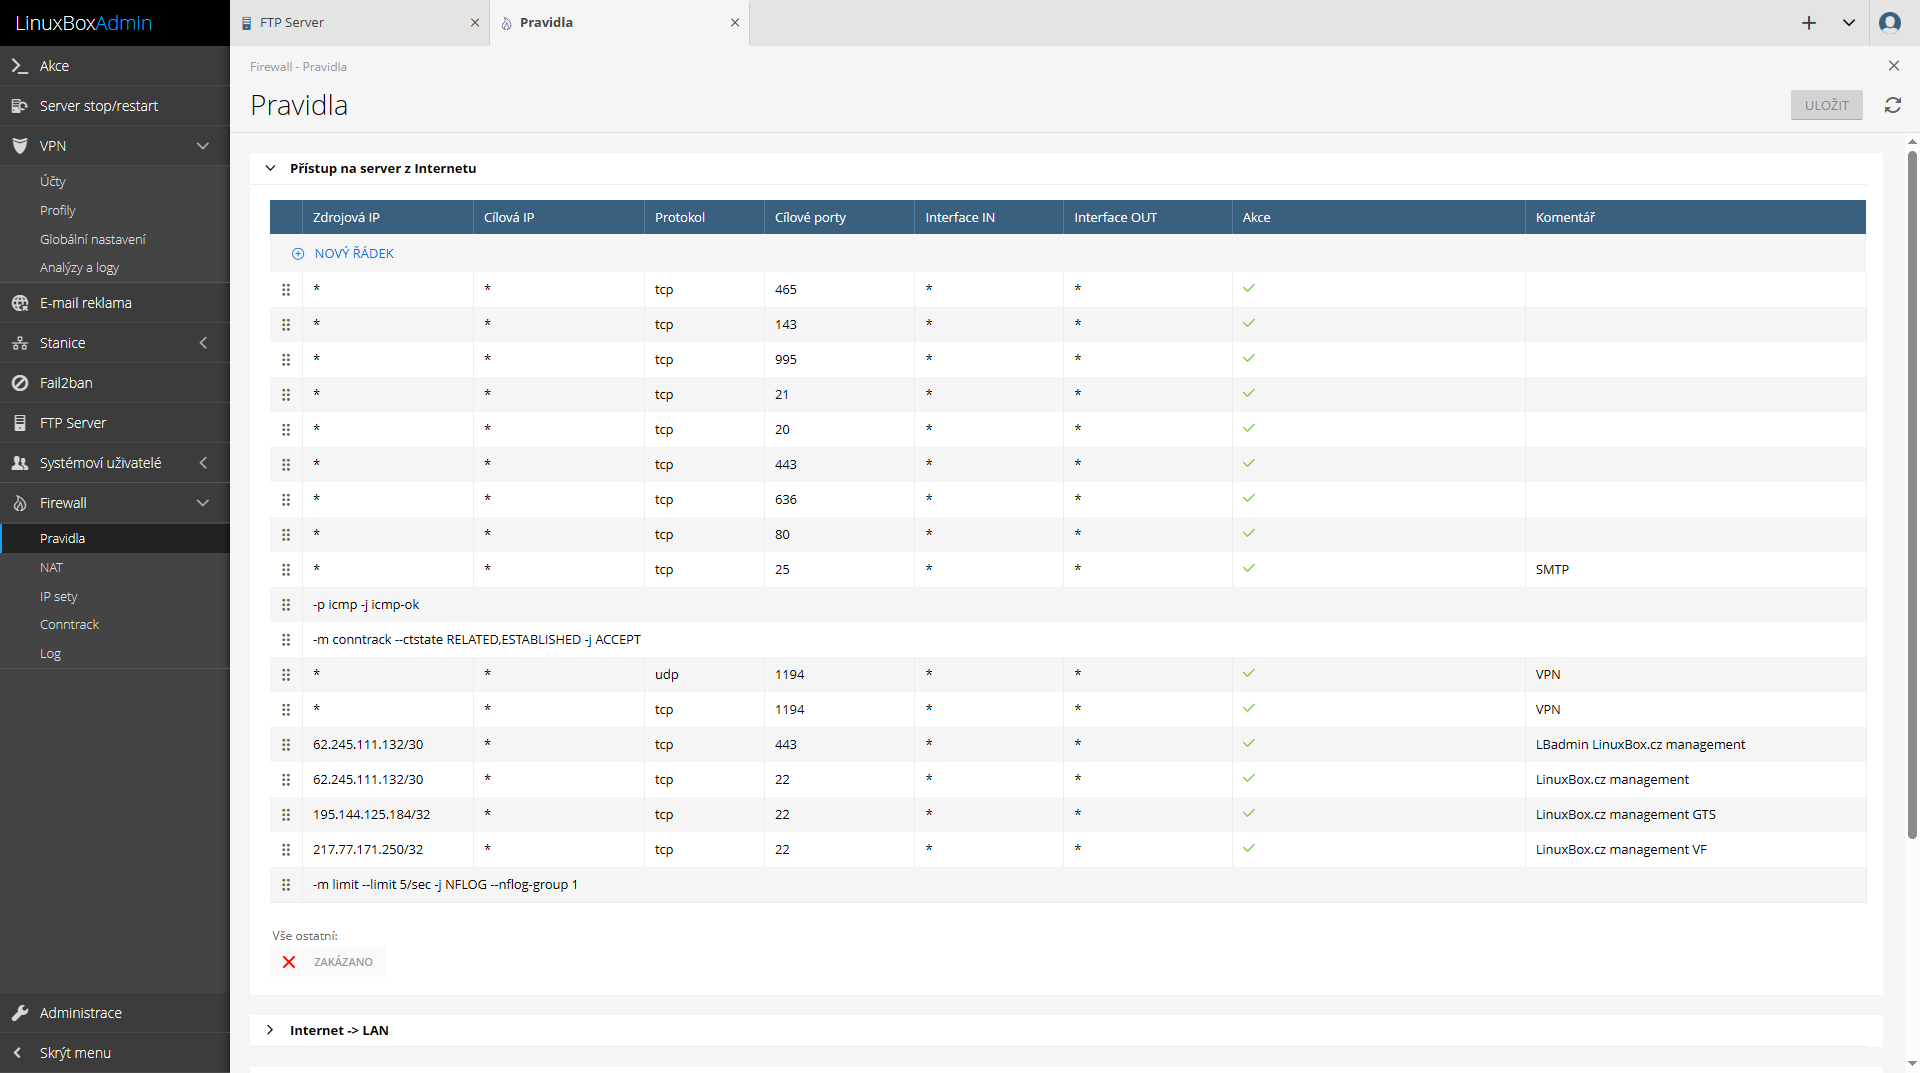The image size is (1920, 1073).
Task: Toggle accept action for LBadmin management rule
Action: tap(1249, 743)
